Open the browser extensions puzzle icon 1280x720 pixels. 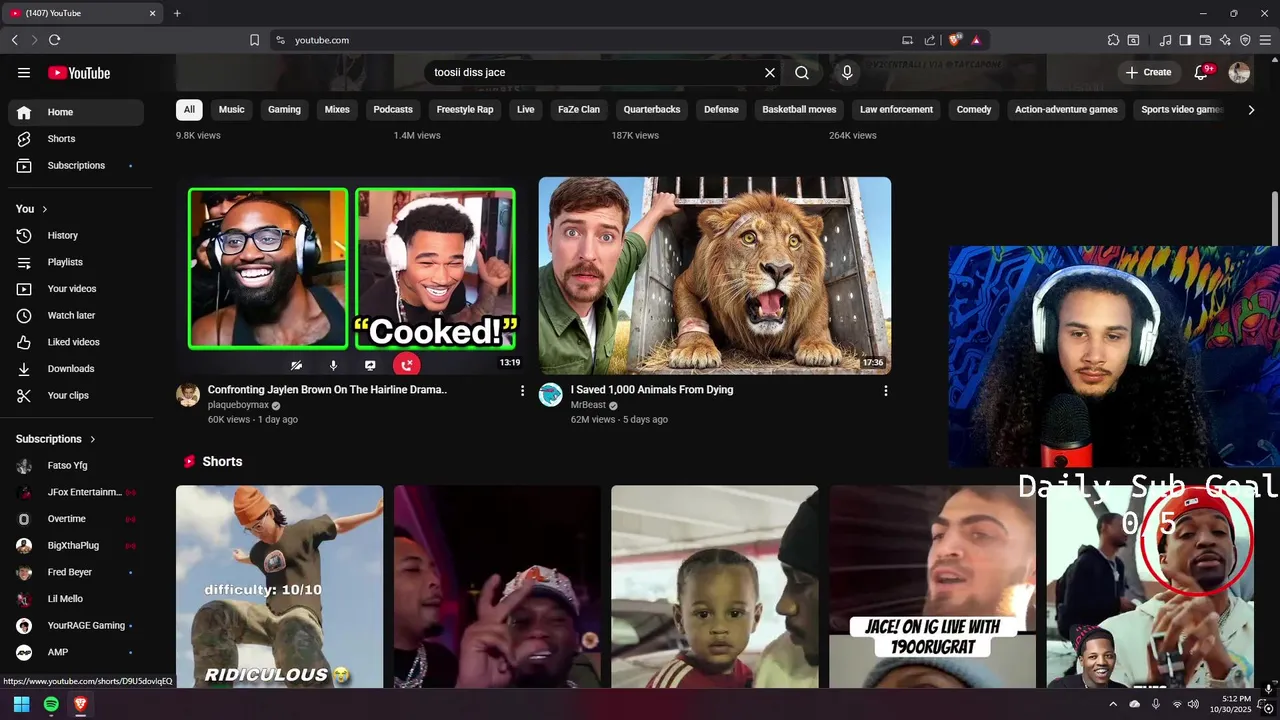tap(1113, 40)
